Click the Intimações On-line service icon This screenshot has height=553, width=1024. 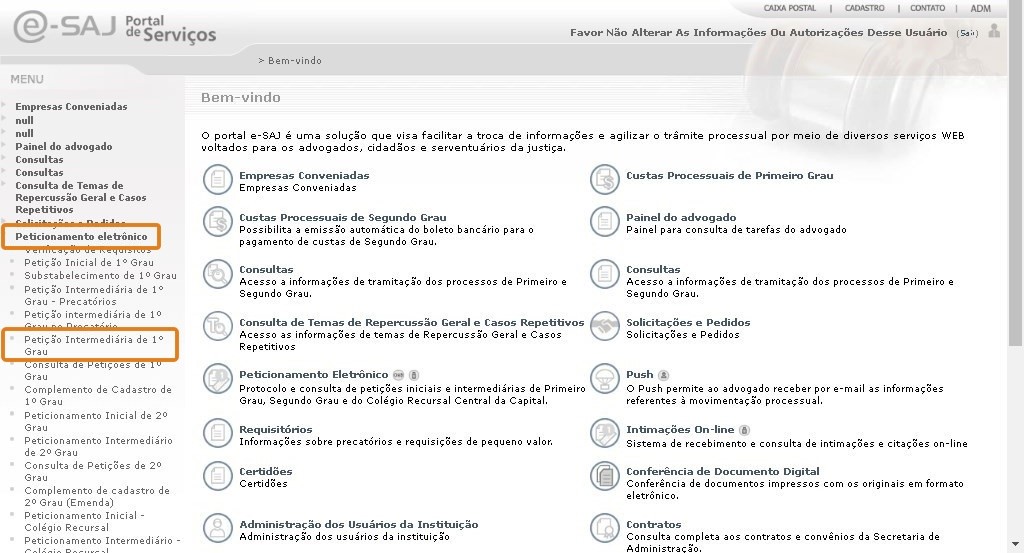coord(605,434)
